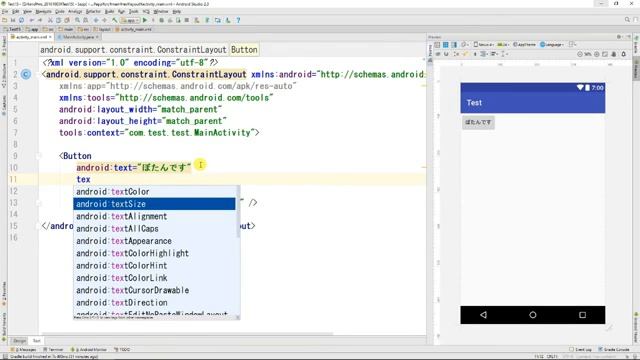
Task: Show the Blueprint view icon in Preview
Action: tap(445, 45)
